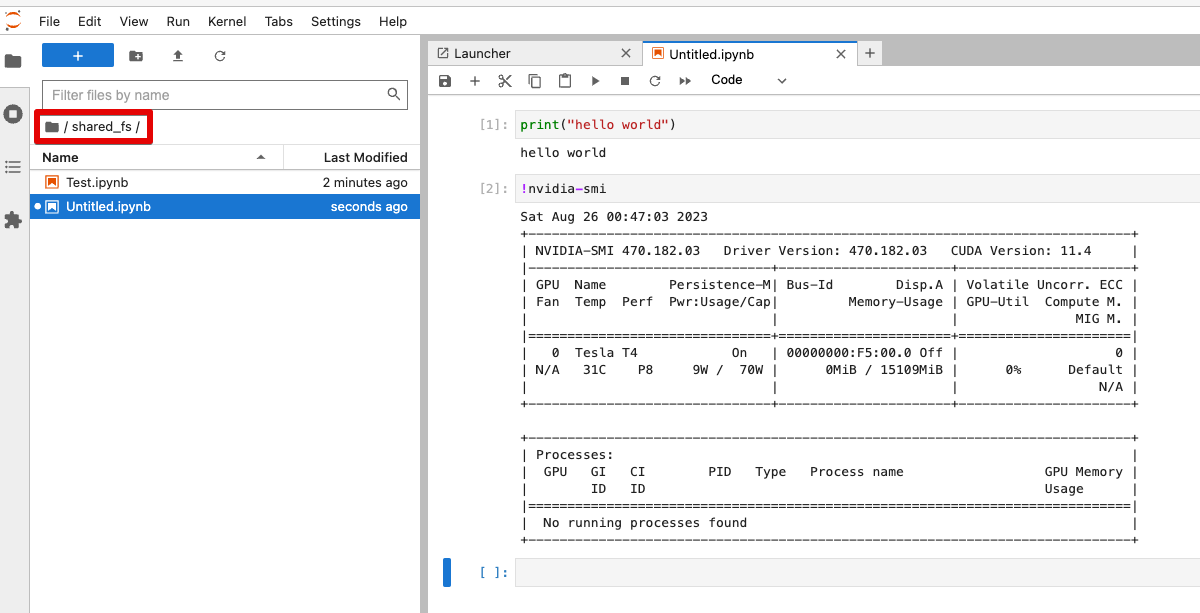This screenshot has width=1200, height=613.
Task: Open the Code cell type dropdown
Action: [749, 80]
